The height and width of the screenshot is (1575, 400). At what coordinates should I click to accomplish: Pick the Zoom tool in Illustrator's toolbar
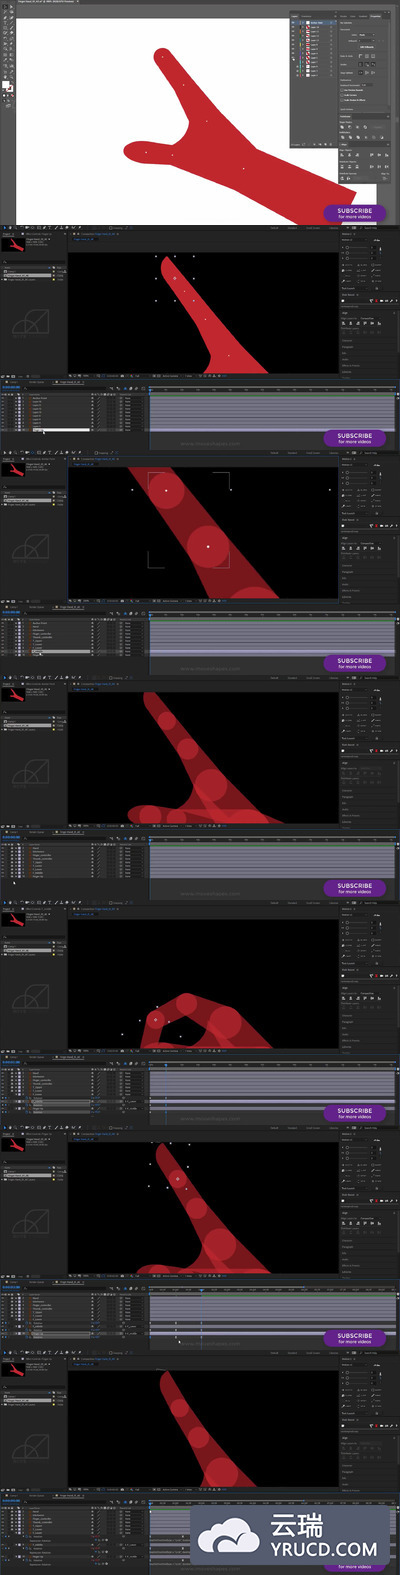pos(12,77)
